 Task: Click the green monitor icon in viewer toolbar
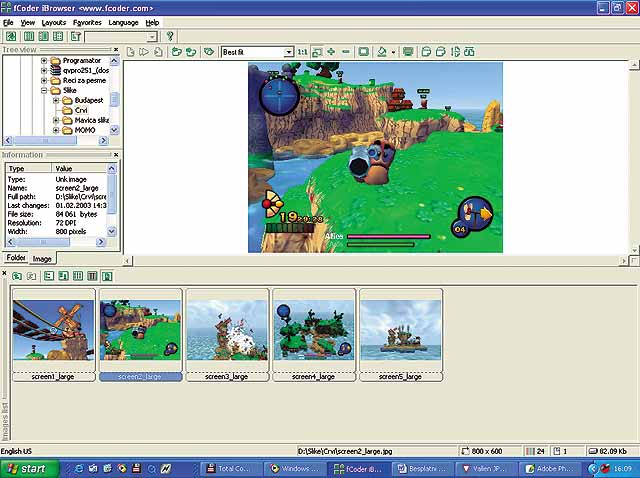(408, 52)
